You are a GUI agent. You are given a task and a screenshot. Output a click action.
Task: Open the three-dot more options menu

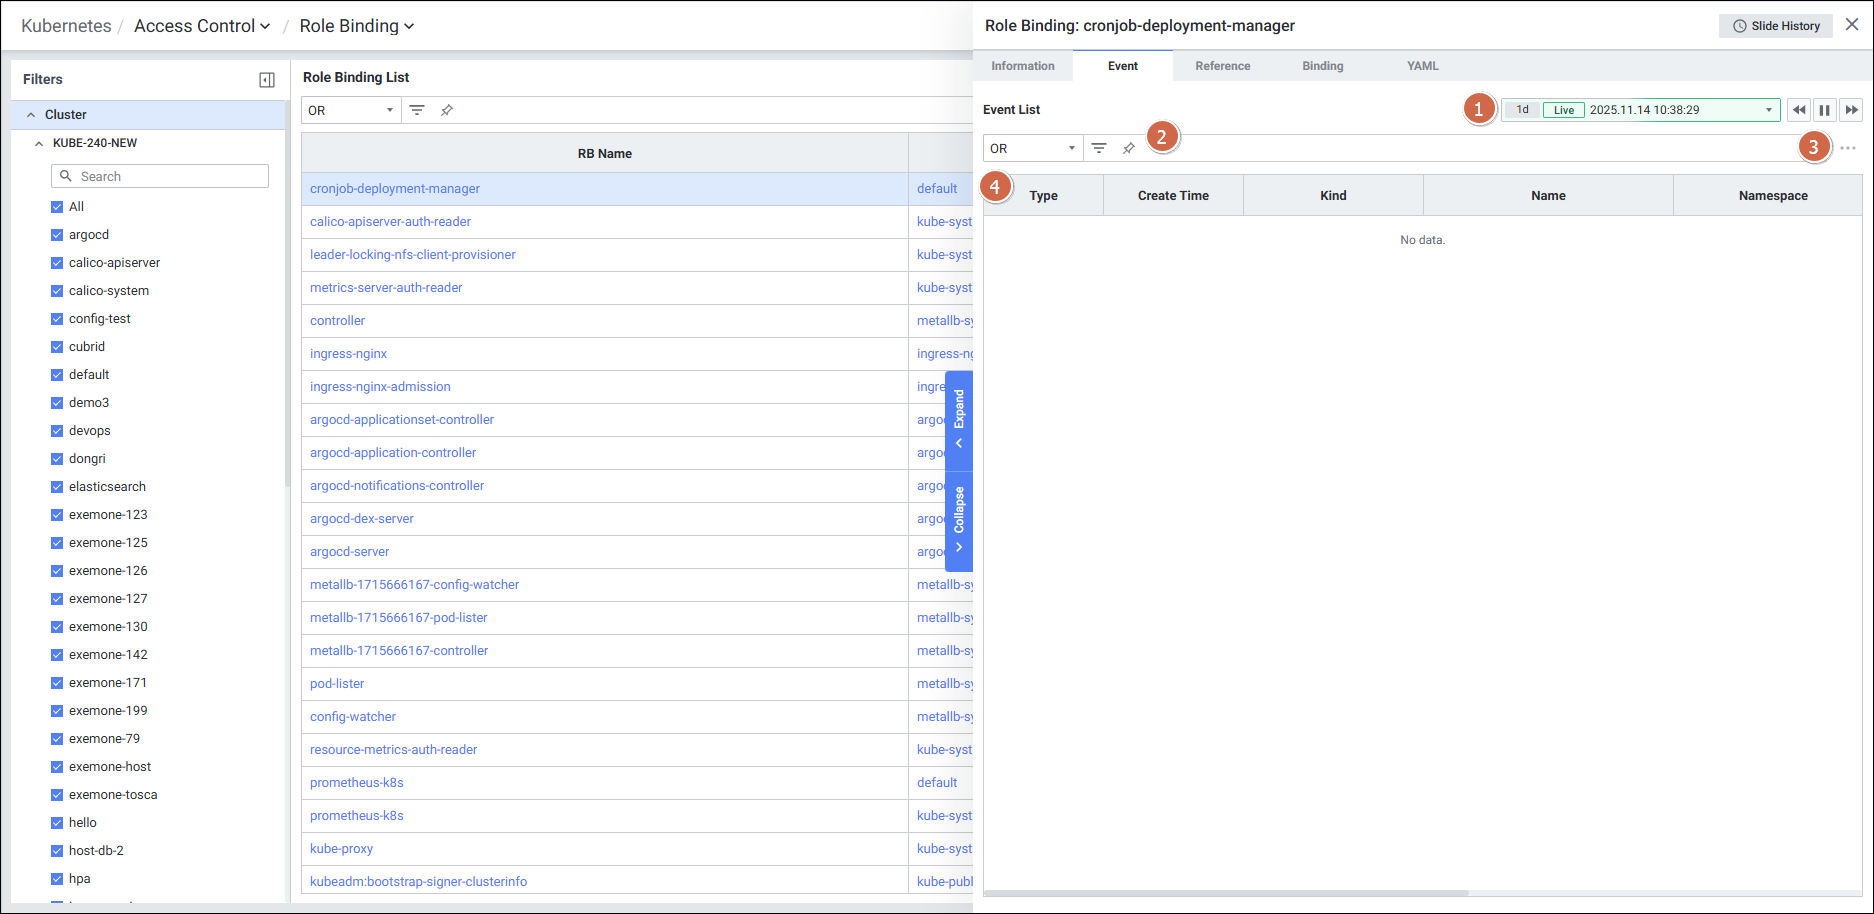pyautogui.click(x=1848, y=148)
